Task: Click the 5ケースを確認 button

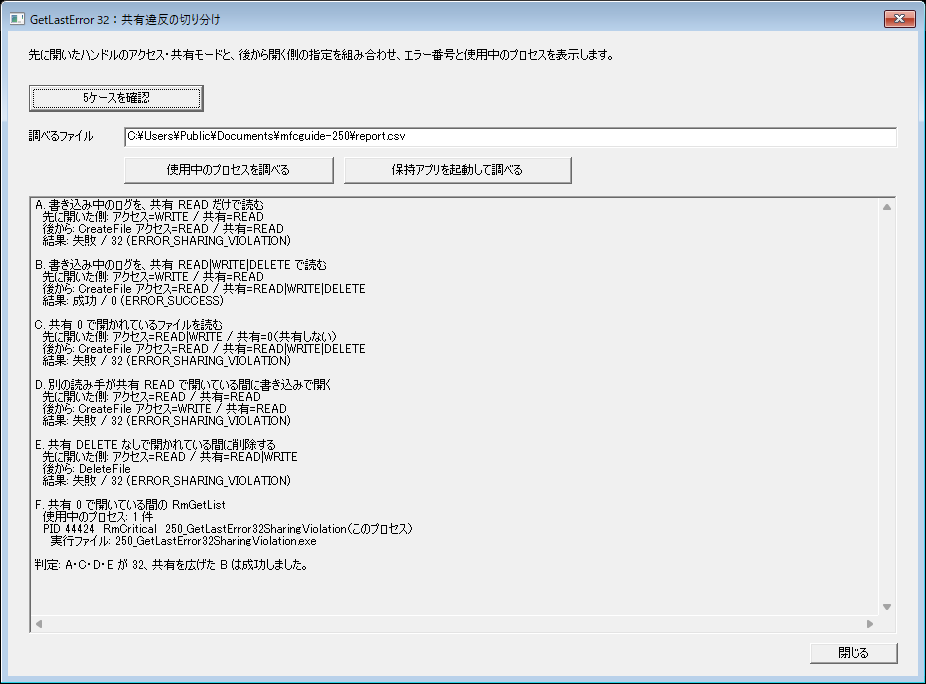Action: point(116,98)
